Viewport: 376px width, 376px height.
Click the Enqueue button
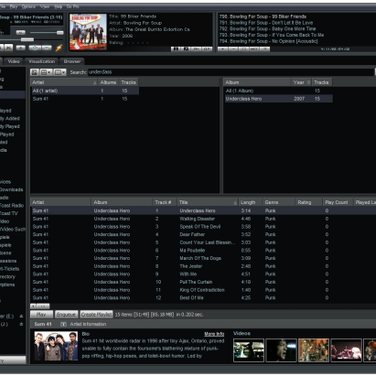pyautogui.click(x=66, y=314)
